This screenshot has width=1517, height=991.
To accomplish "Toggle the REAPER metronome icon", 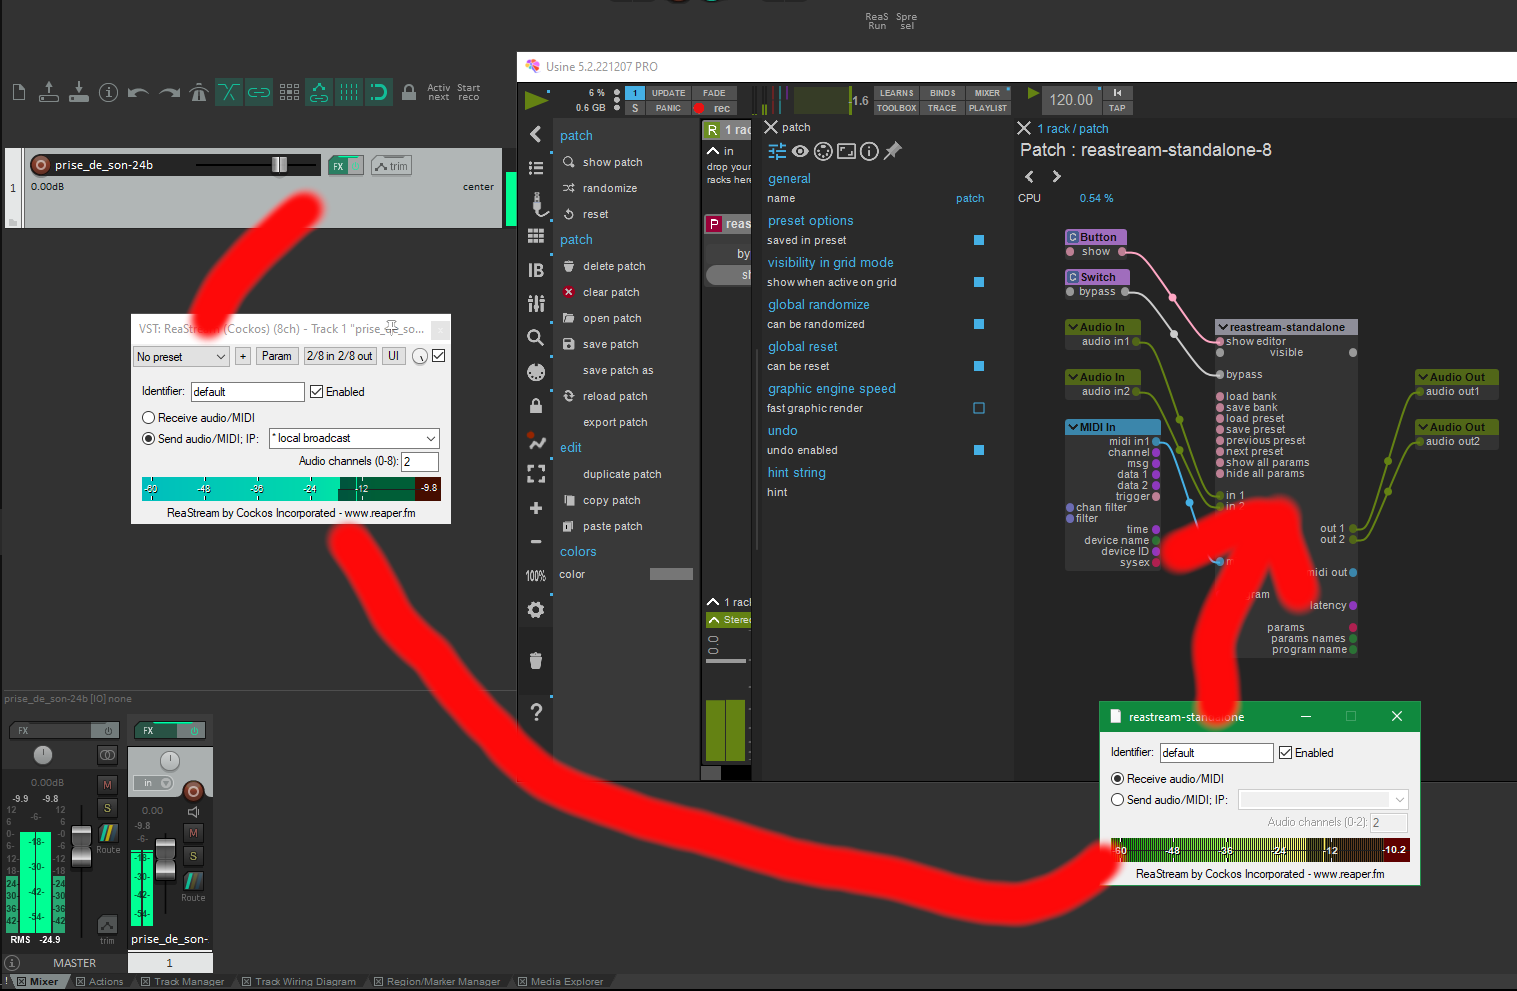I will (199, 93).
